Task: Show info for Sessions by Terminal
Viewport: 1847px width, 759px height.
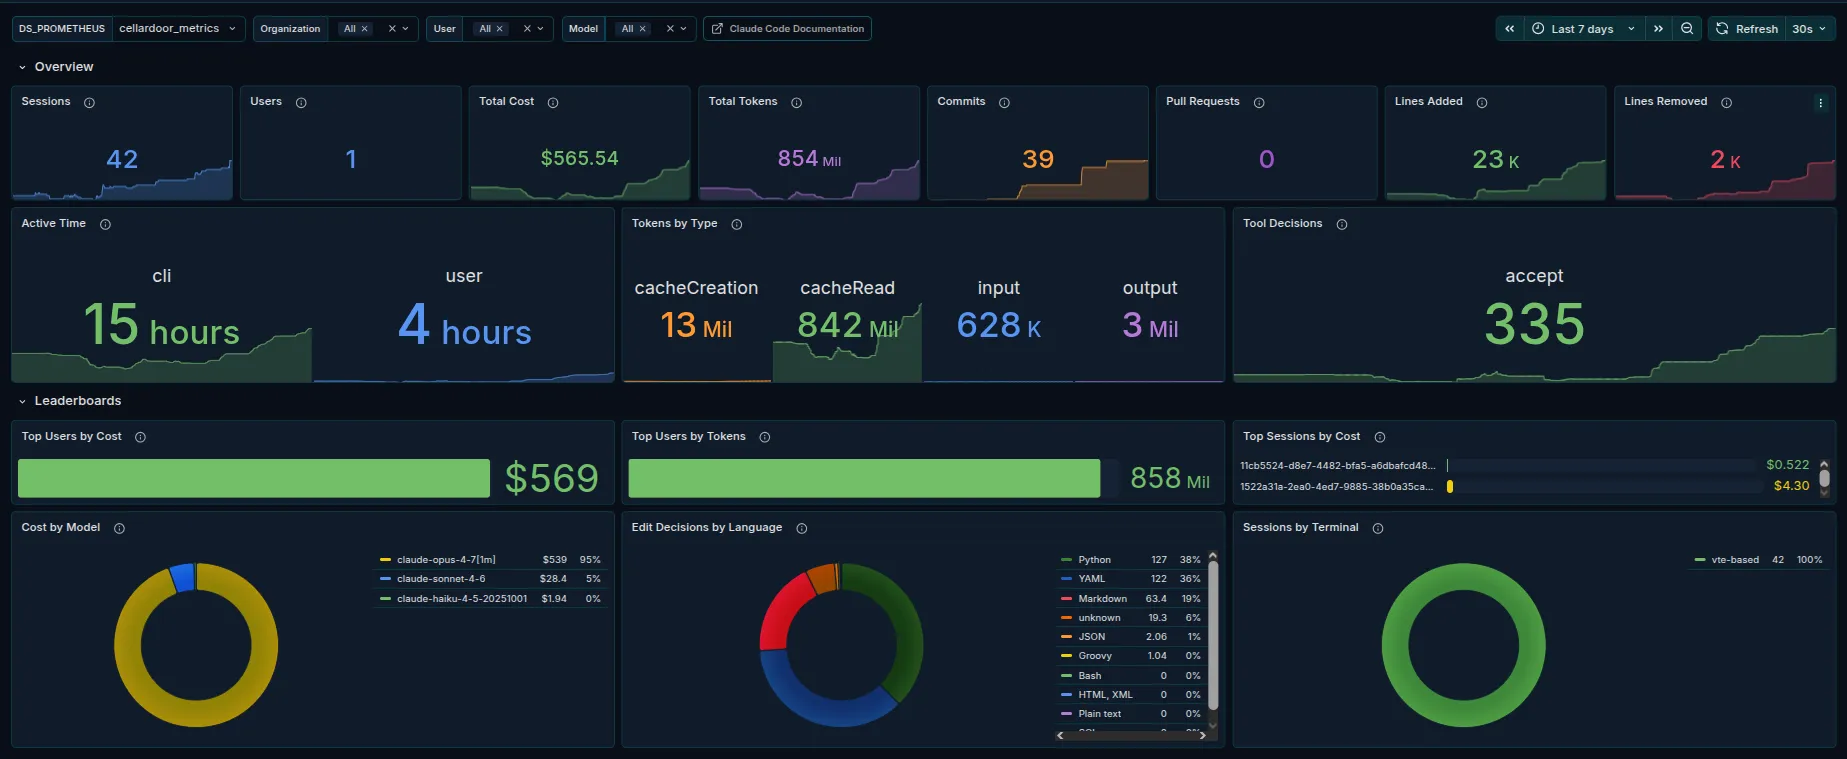Action: click(1378, 528)
